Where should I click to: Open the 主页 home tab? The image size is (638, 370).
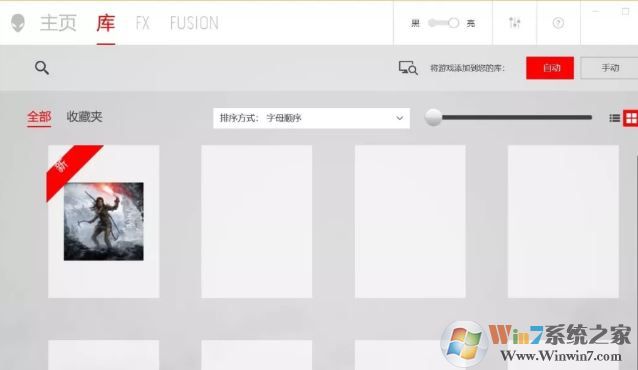(58, 23)
